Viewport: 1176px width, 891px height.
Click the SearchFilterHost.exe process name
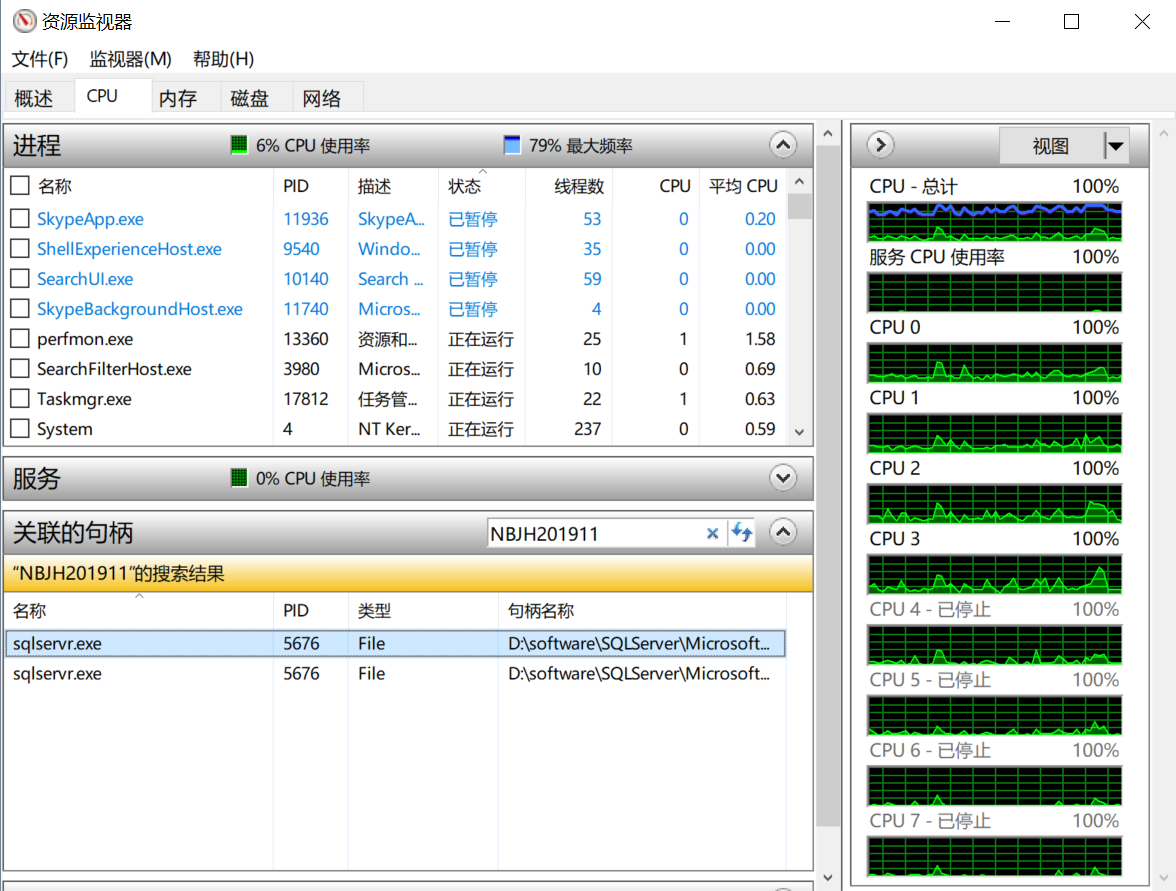pyautogui.click(x=114, y=369)
